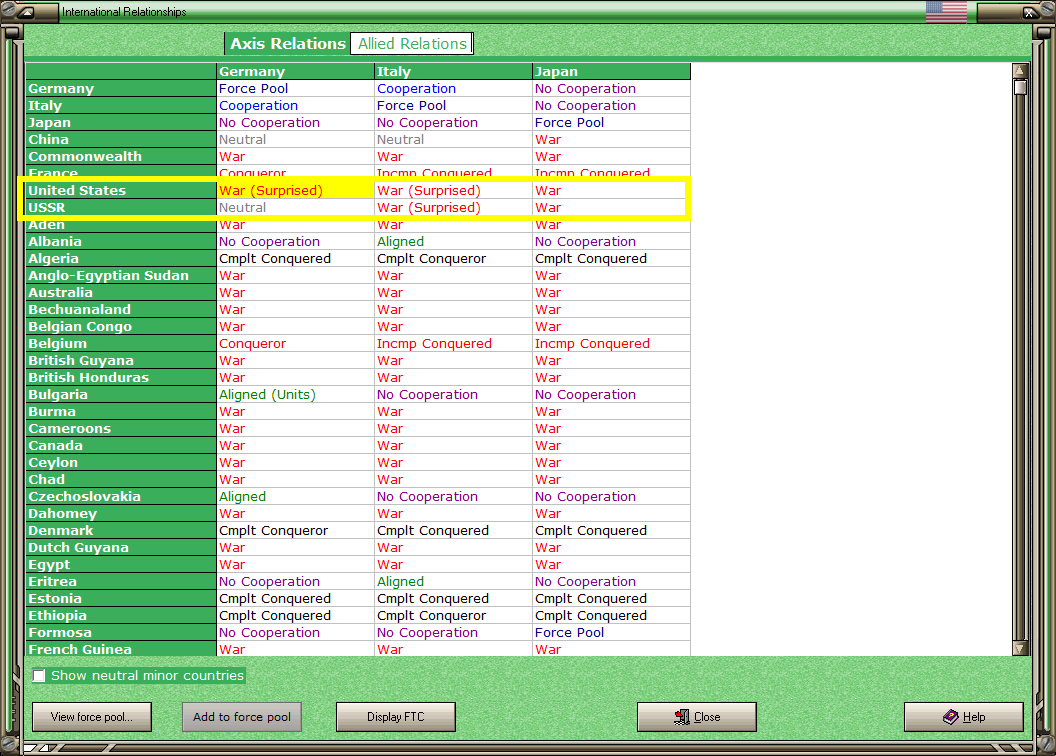Click Italy's War (Surprised) cell for USSR

(x=453, y=207)
